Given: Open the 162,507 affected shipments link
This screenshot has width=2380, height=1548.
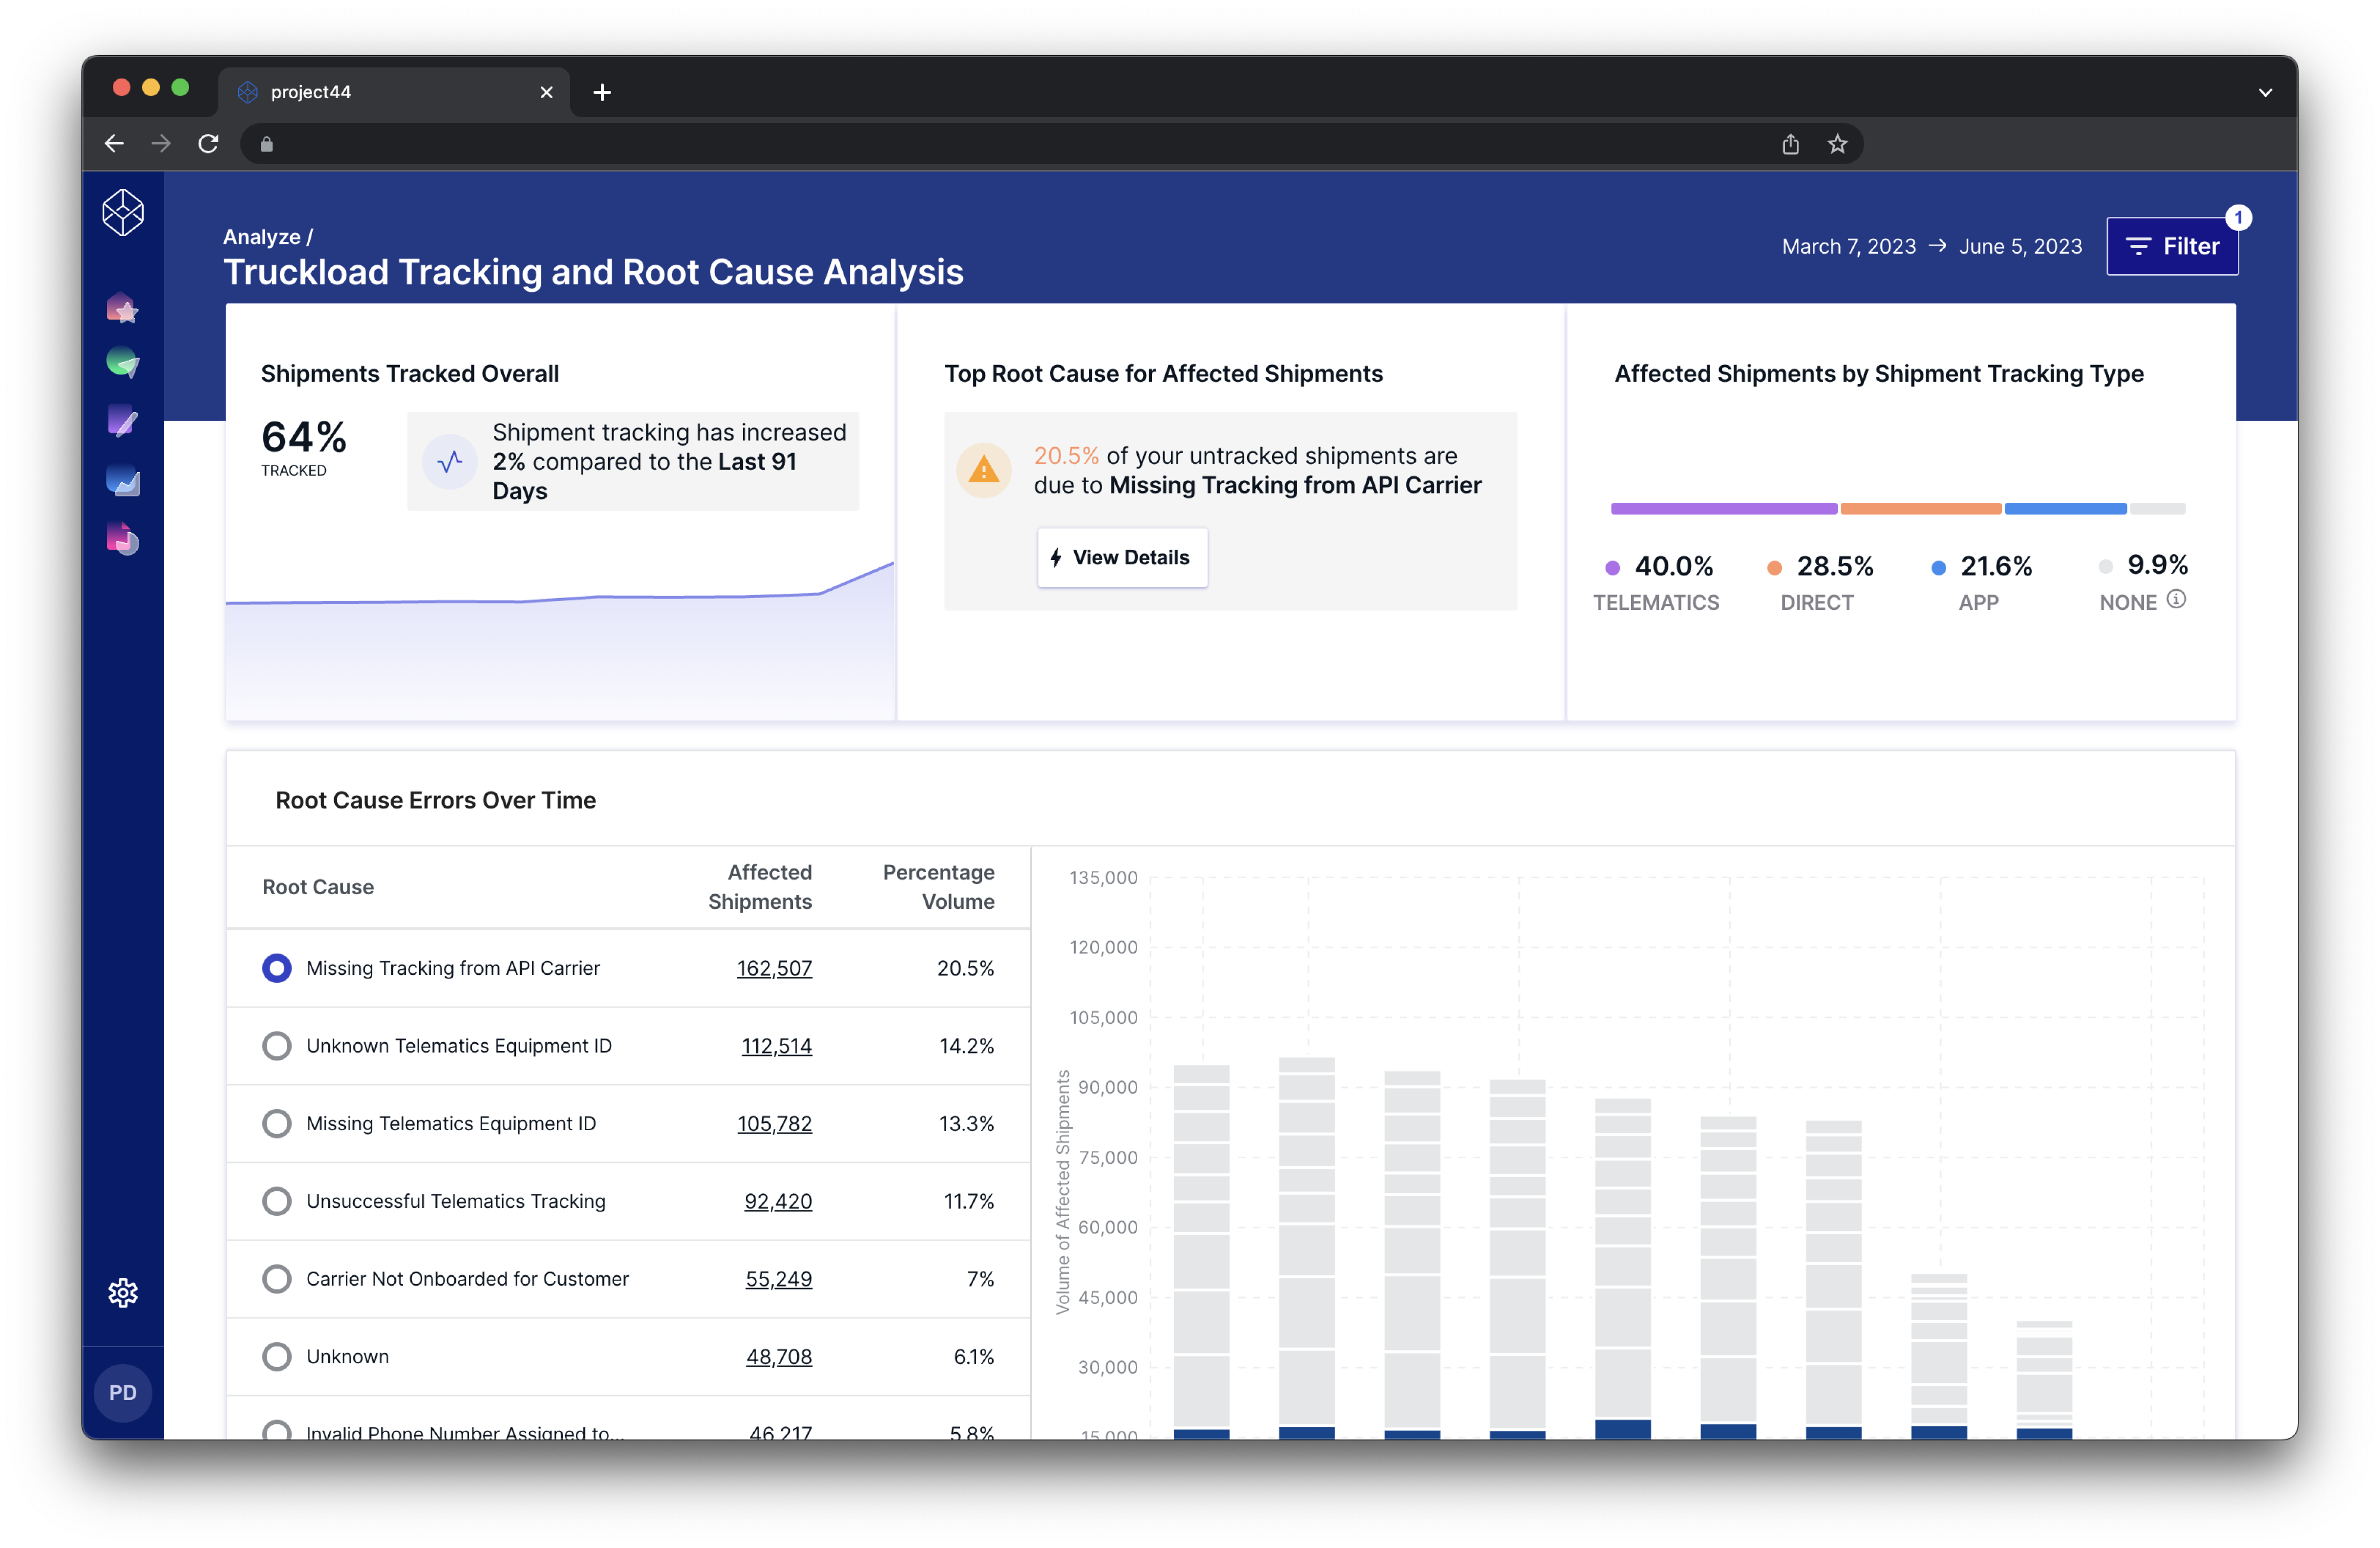Looking at the screenshot, I should click(x=774, y=968).
